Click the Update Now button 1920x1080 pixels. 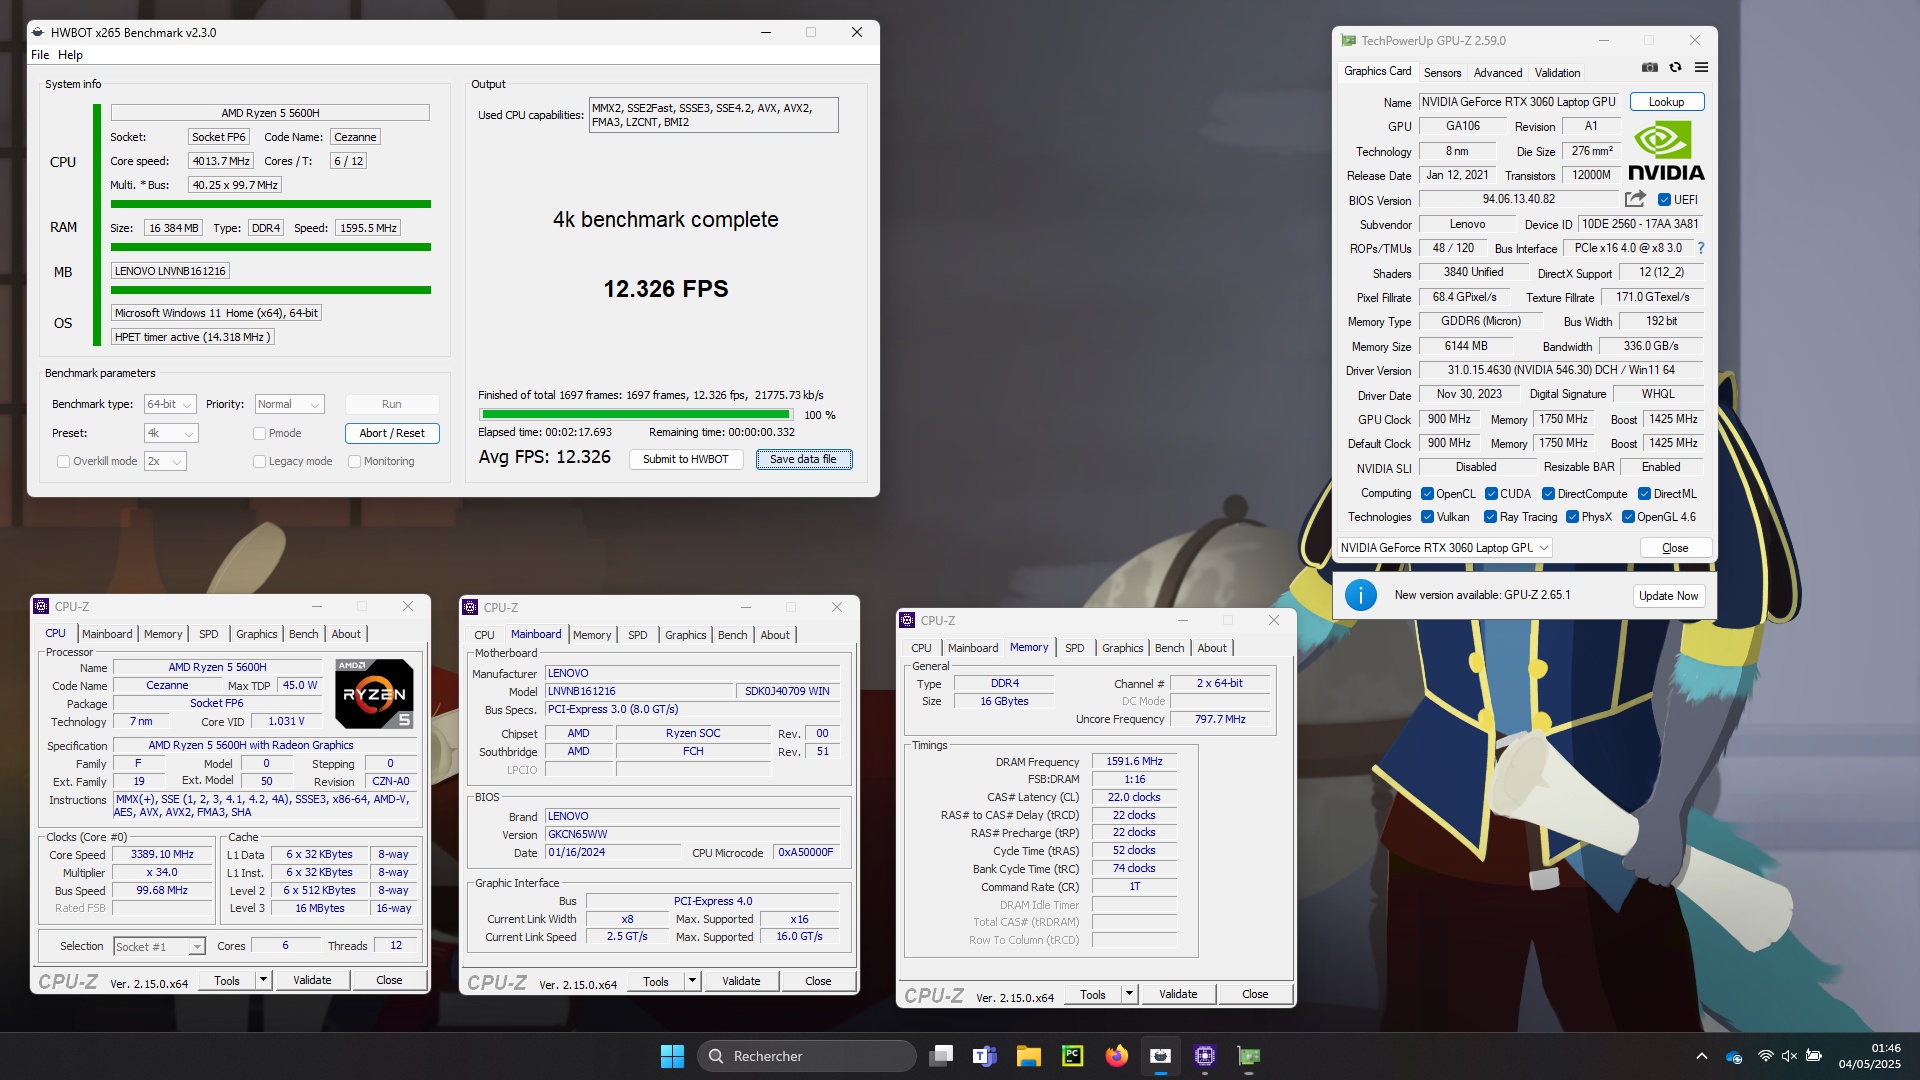(x=1668, y=596)
